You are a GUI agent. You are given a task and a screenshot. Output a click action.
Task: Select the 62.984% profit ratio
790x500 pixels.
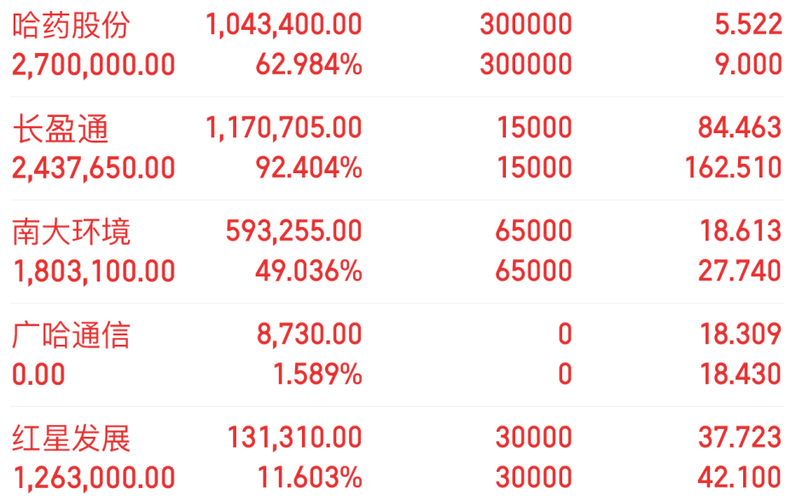309,65
